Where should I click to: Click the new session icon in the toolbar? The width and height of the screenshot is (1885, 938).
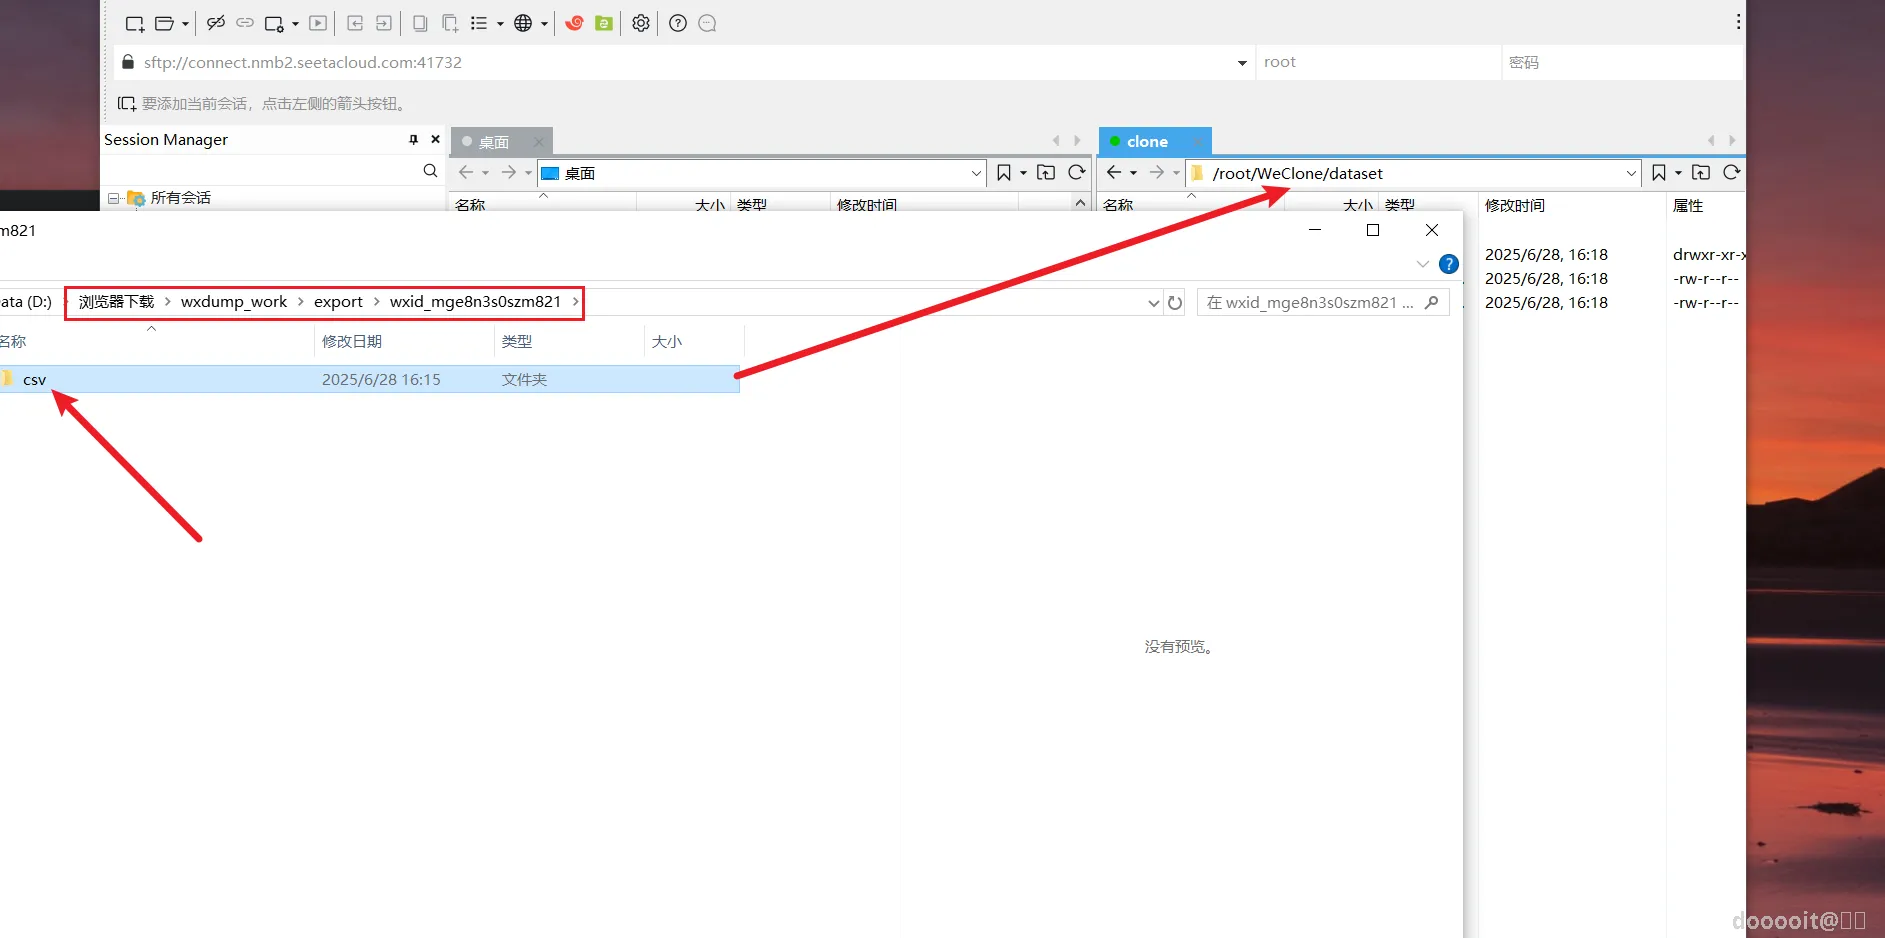134,23
